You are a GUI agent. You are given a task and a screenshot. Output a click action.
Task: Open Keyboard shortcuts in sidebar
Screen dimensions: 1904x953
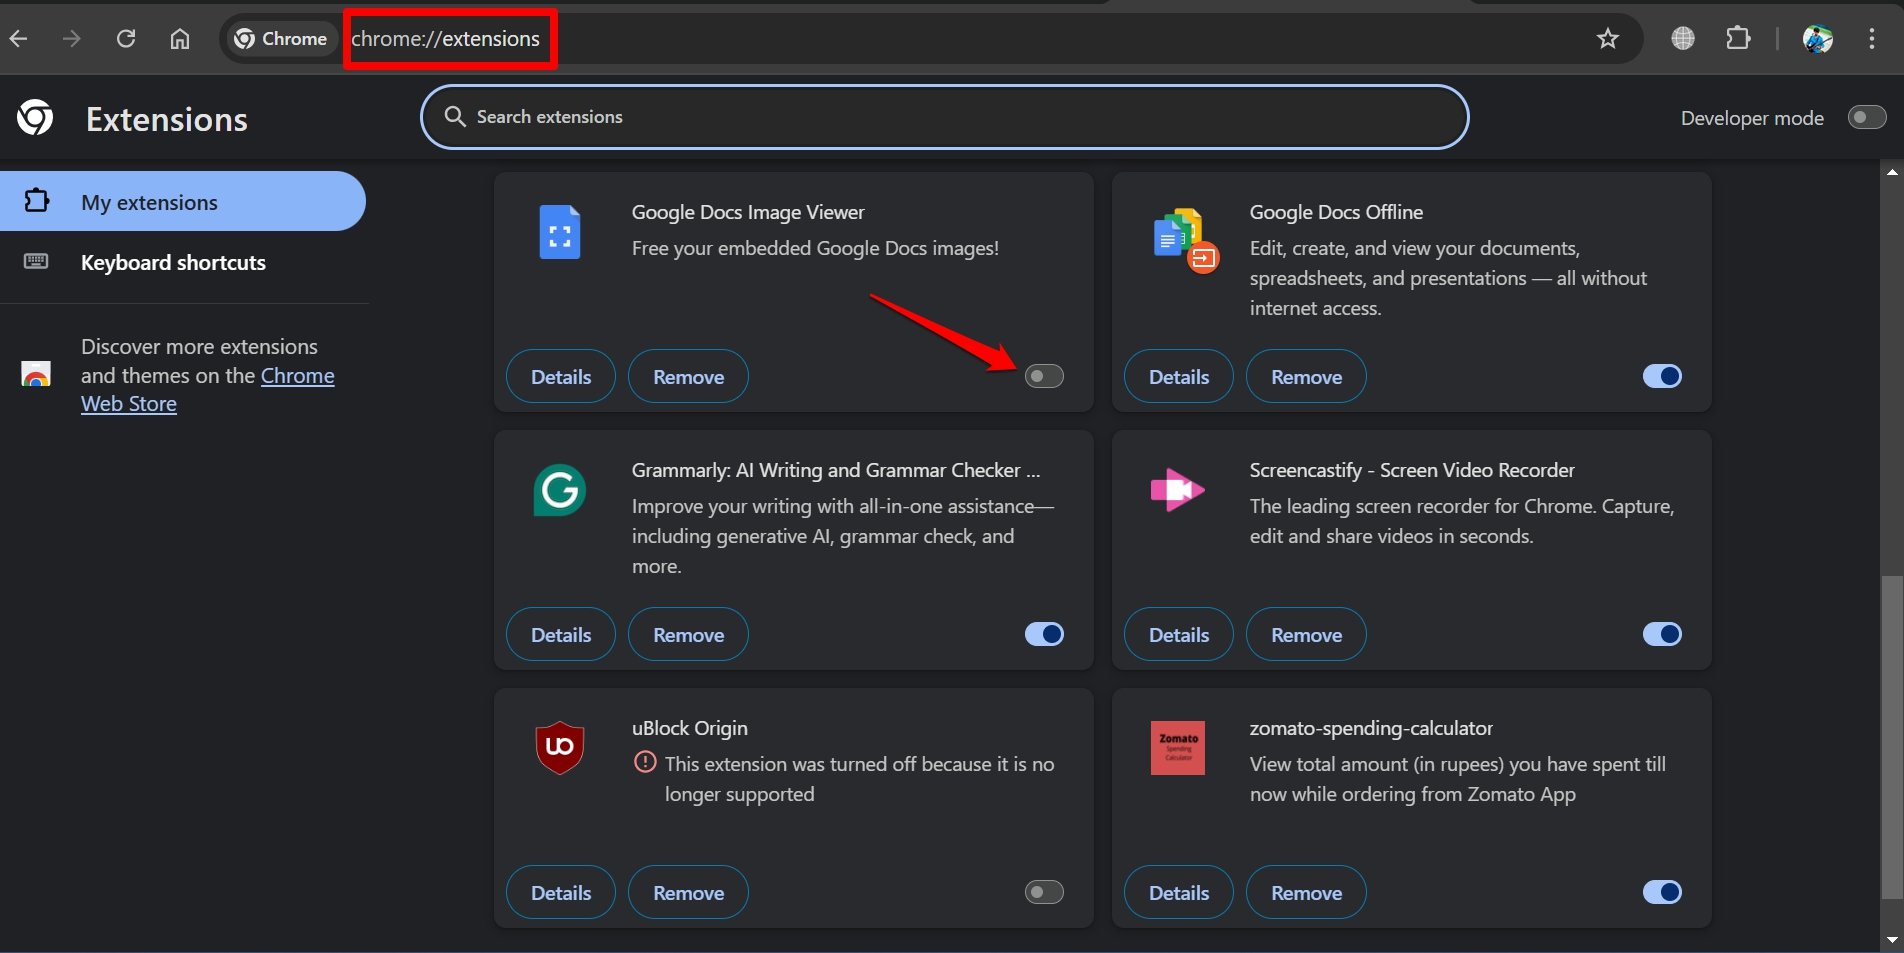click(x=173, y=262)
